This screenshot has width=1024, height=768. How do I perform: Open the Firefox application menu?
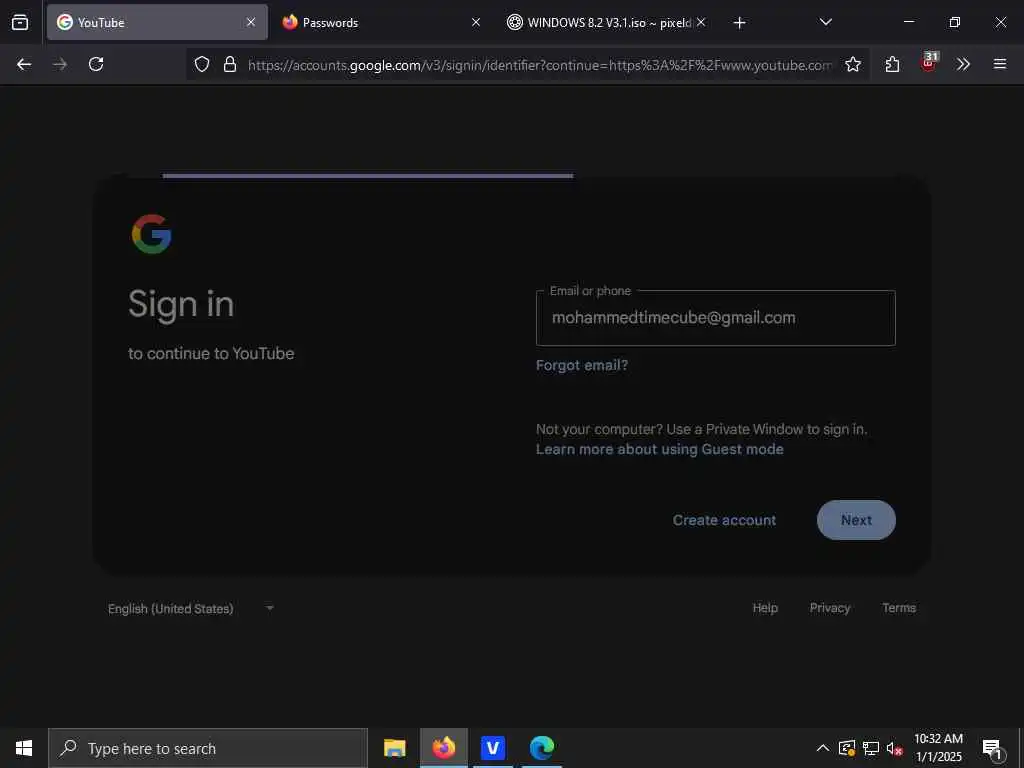coord(1000,64)
